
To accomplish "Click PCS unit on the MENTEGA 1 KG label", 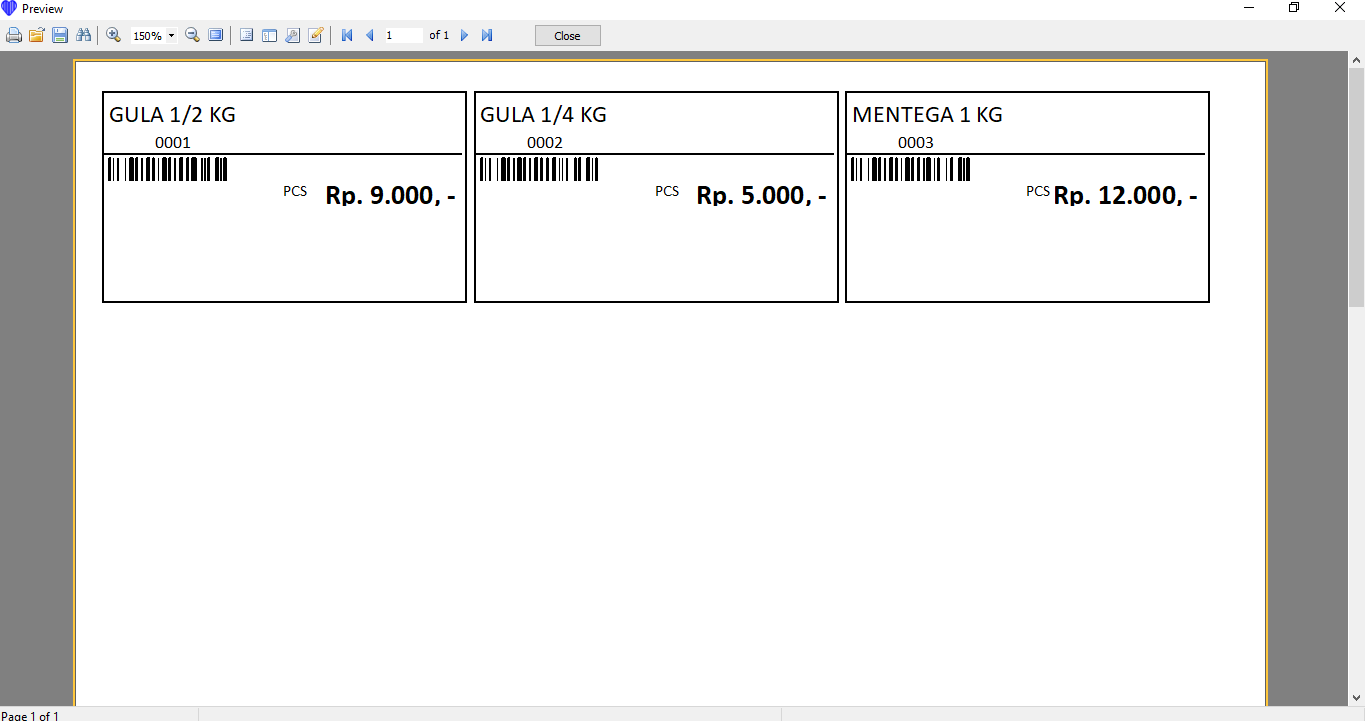I will point(1038,191).
